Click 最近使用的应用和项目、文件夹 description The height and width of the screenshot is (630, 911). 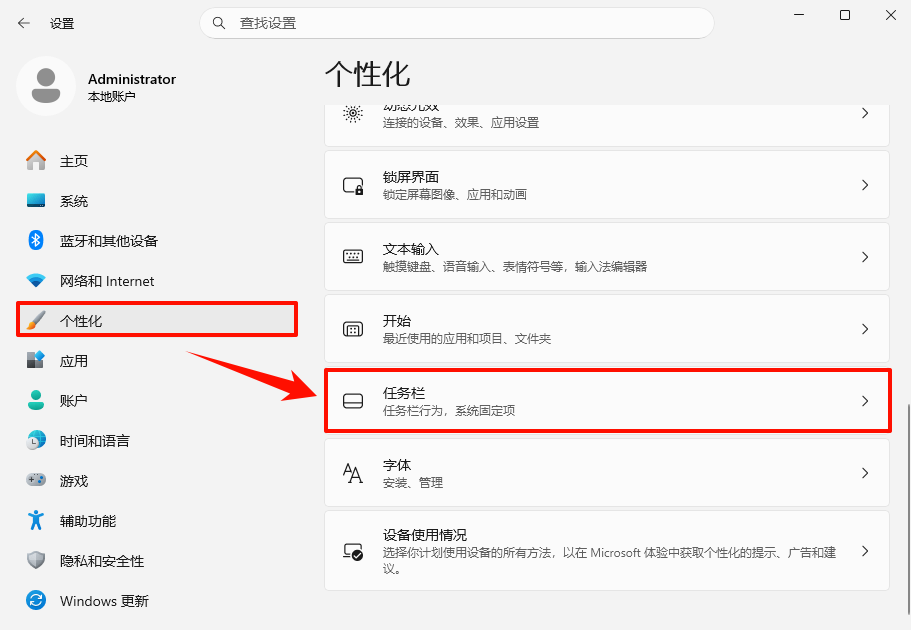coord(467,339)
